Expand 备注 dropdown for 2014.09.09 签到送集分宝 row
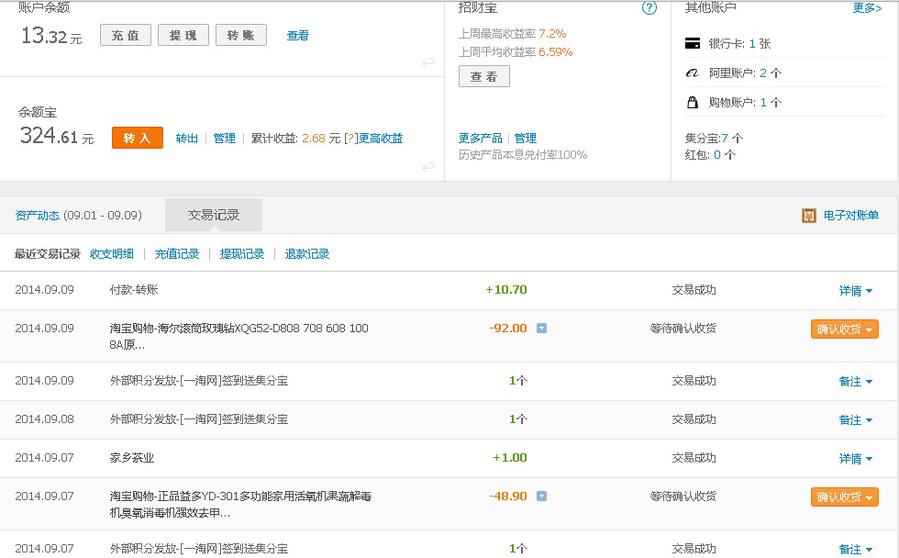 [855, 381]
